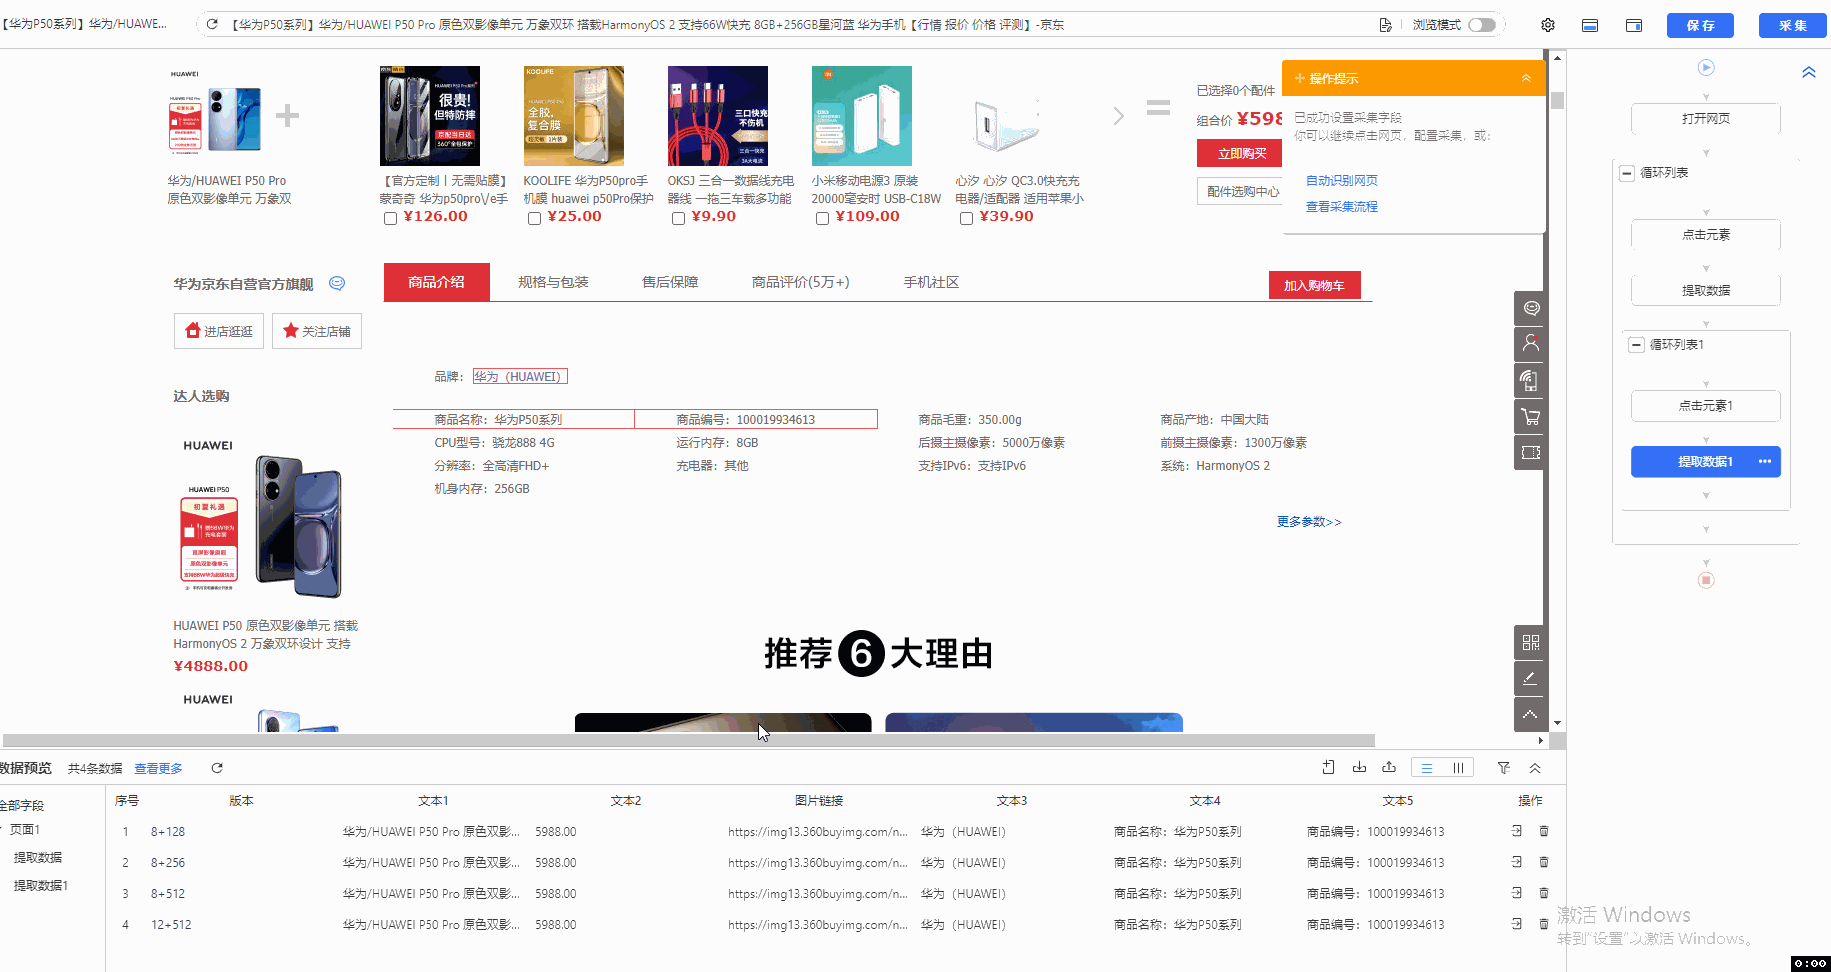Switch to vertical column view in data preview
The image size is (1831, 972).
pos(1458,768)
